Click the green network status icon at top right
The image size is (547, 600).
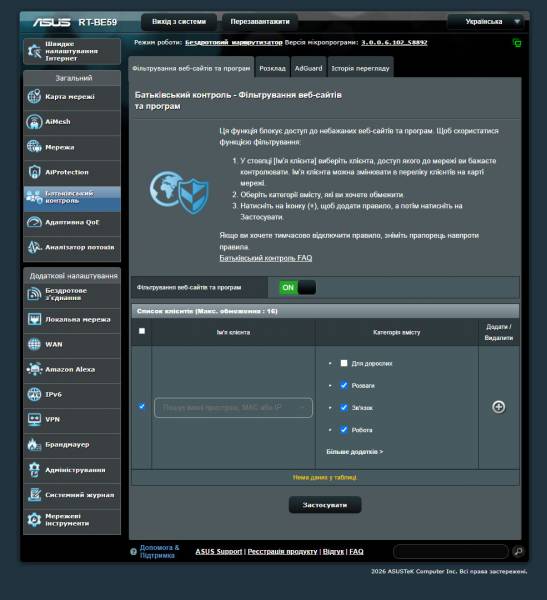tap(517, 43)
